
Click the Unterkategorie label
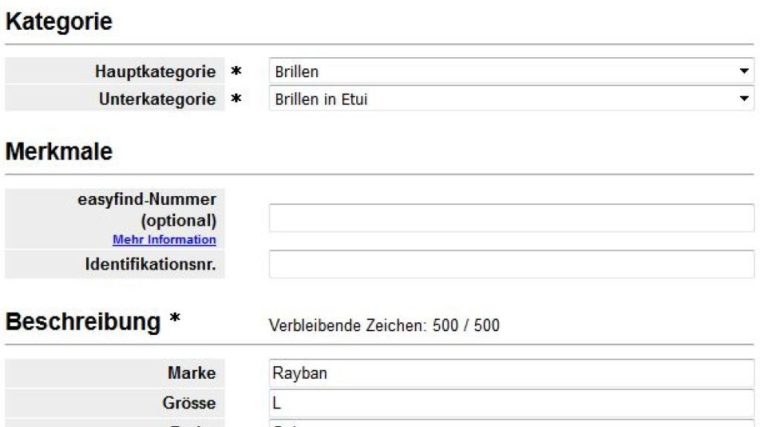160,98
